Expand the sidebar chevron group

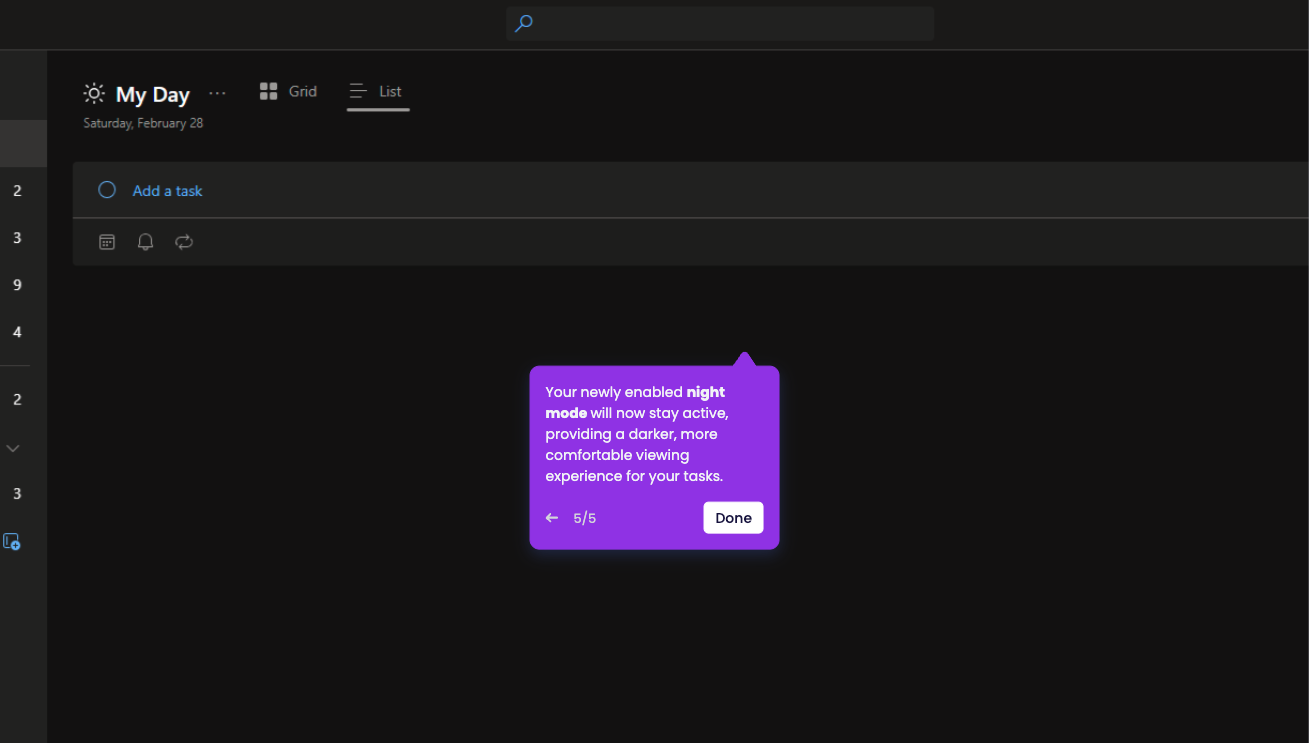(13, 448)
